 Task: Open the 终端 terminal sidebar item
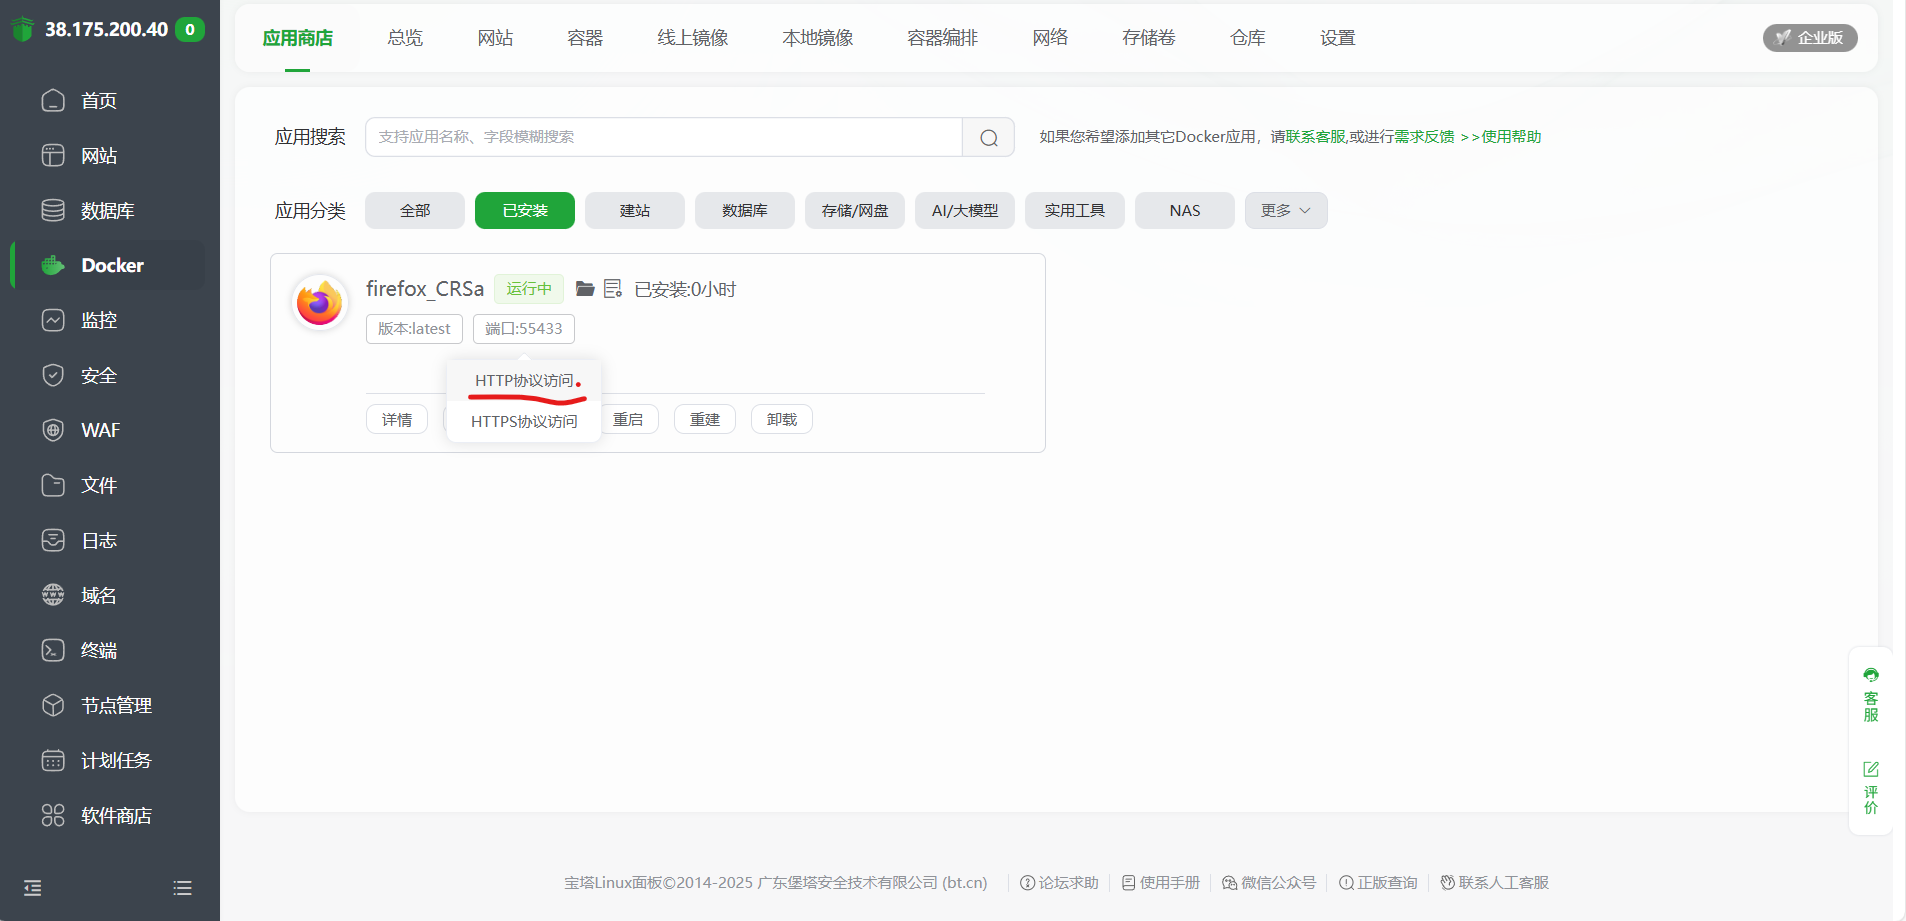point(98,651)
